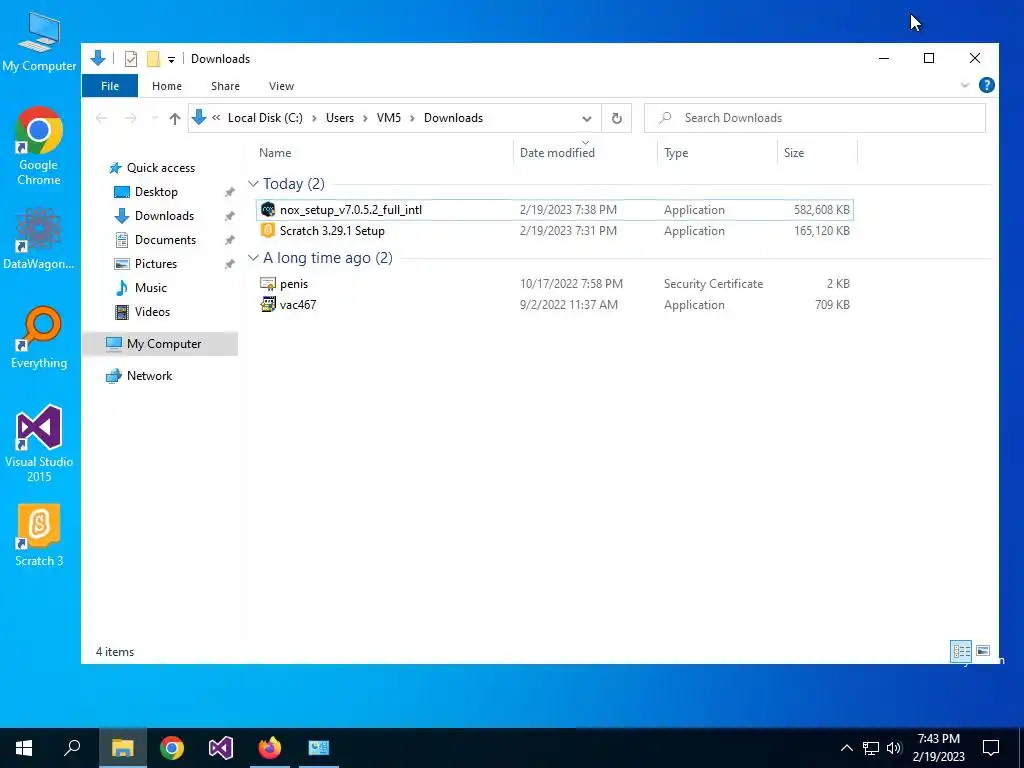Image resolution: width=1024 pixels, height=768 pixels.
Task: Open Quick access in navigation pane
Action: click(161, 168)
